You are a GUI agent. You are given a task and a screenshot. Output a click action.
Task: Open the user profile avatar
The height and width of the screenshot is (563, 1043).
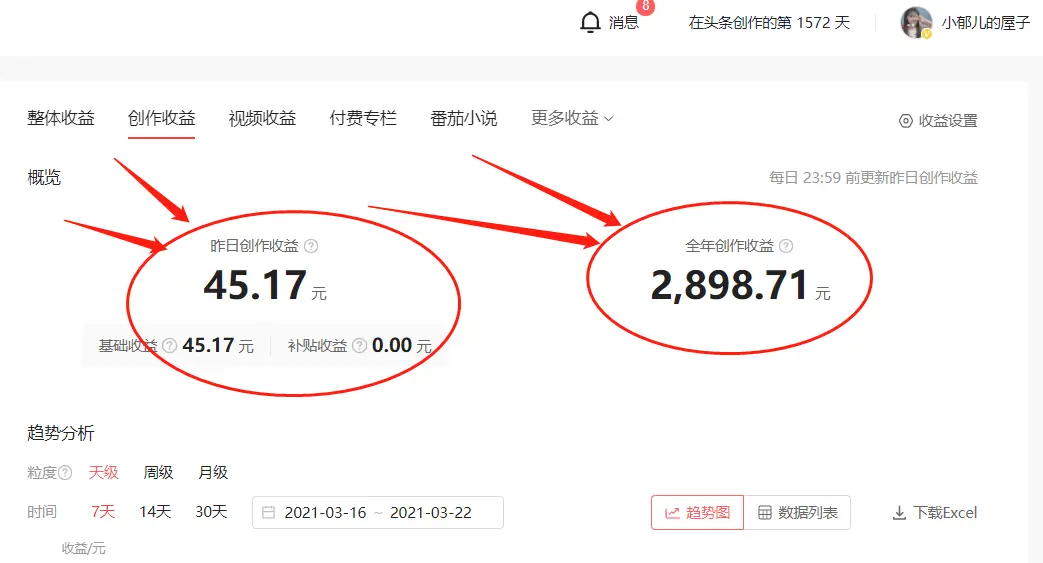[916, 23]
